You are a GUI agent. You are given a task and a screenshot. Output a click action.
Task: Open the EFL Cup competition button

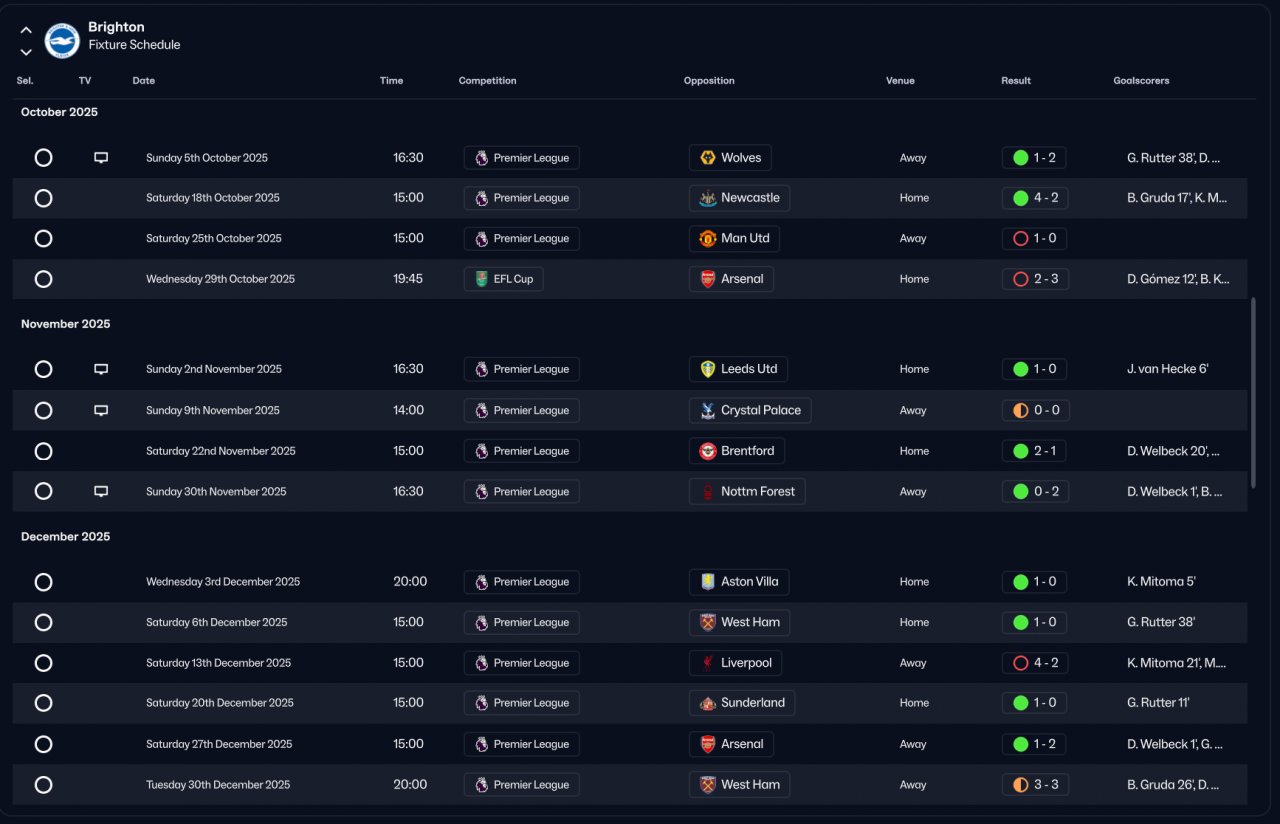503,279
